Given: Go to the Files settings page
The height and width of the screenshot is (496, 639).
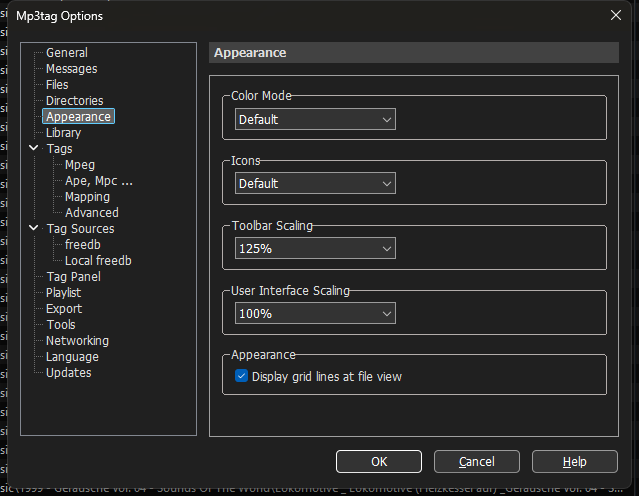Looking at the screenshot, I should tap(57, 84).
